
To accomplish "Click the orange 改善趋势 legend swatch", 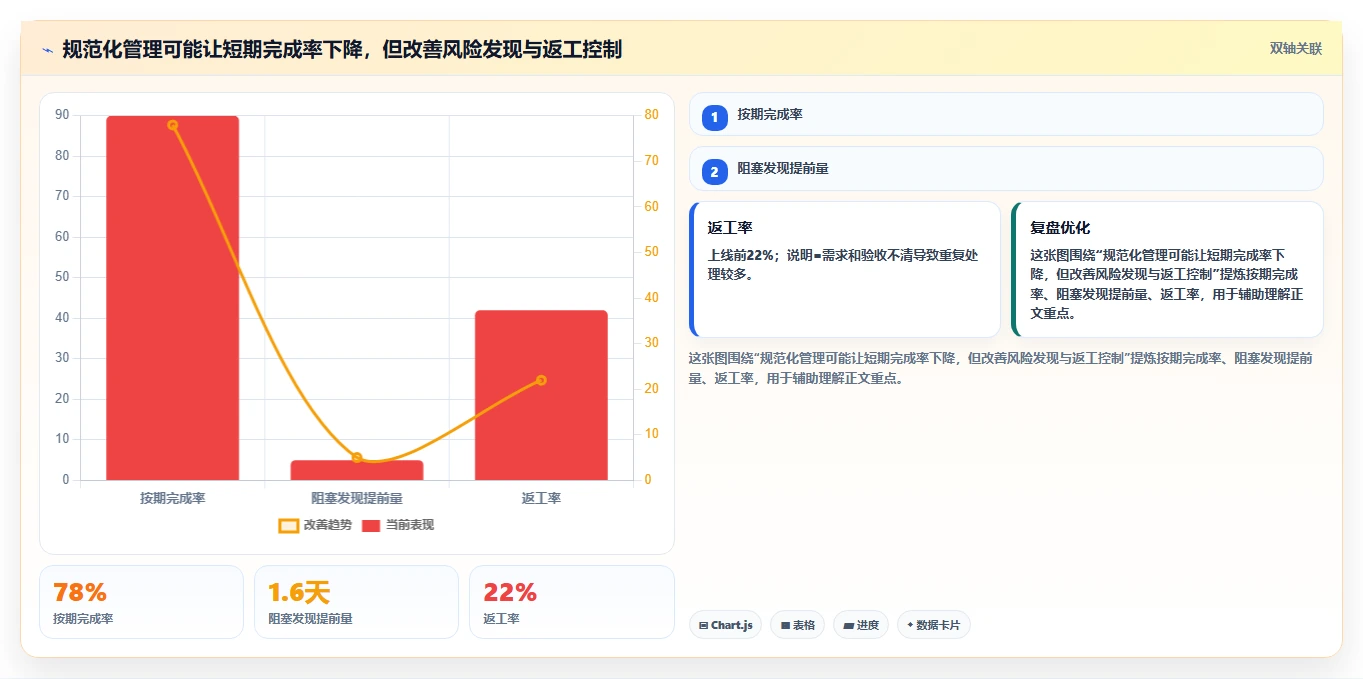I will (288, 525).
